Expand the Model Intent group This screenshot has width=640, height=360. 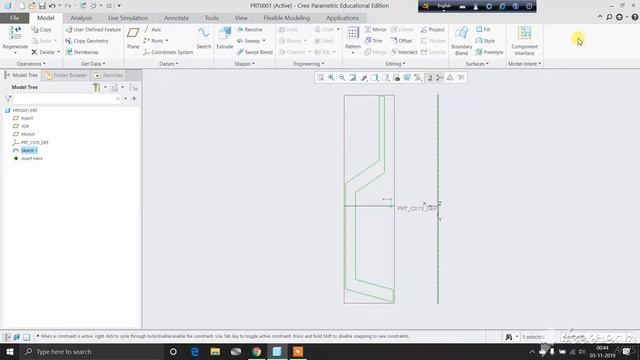coord(524,64)
